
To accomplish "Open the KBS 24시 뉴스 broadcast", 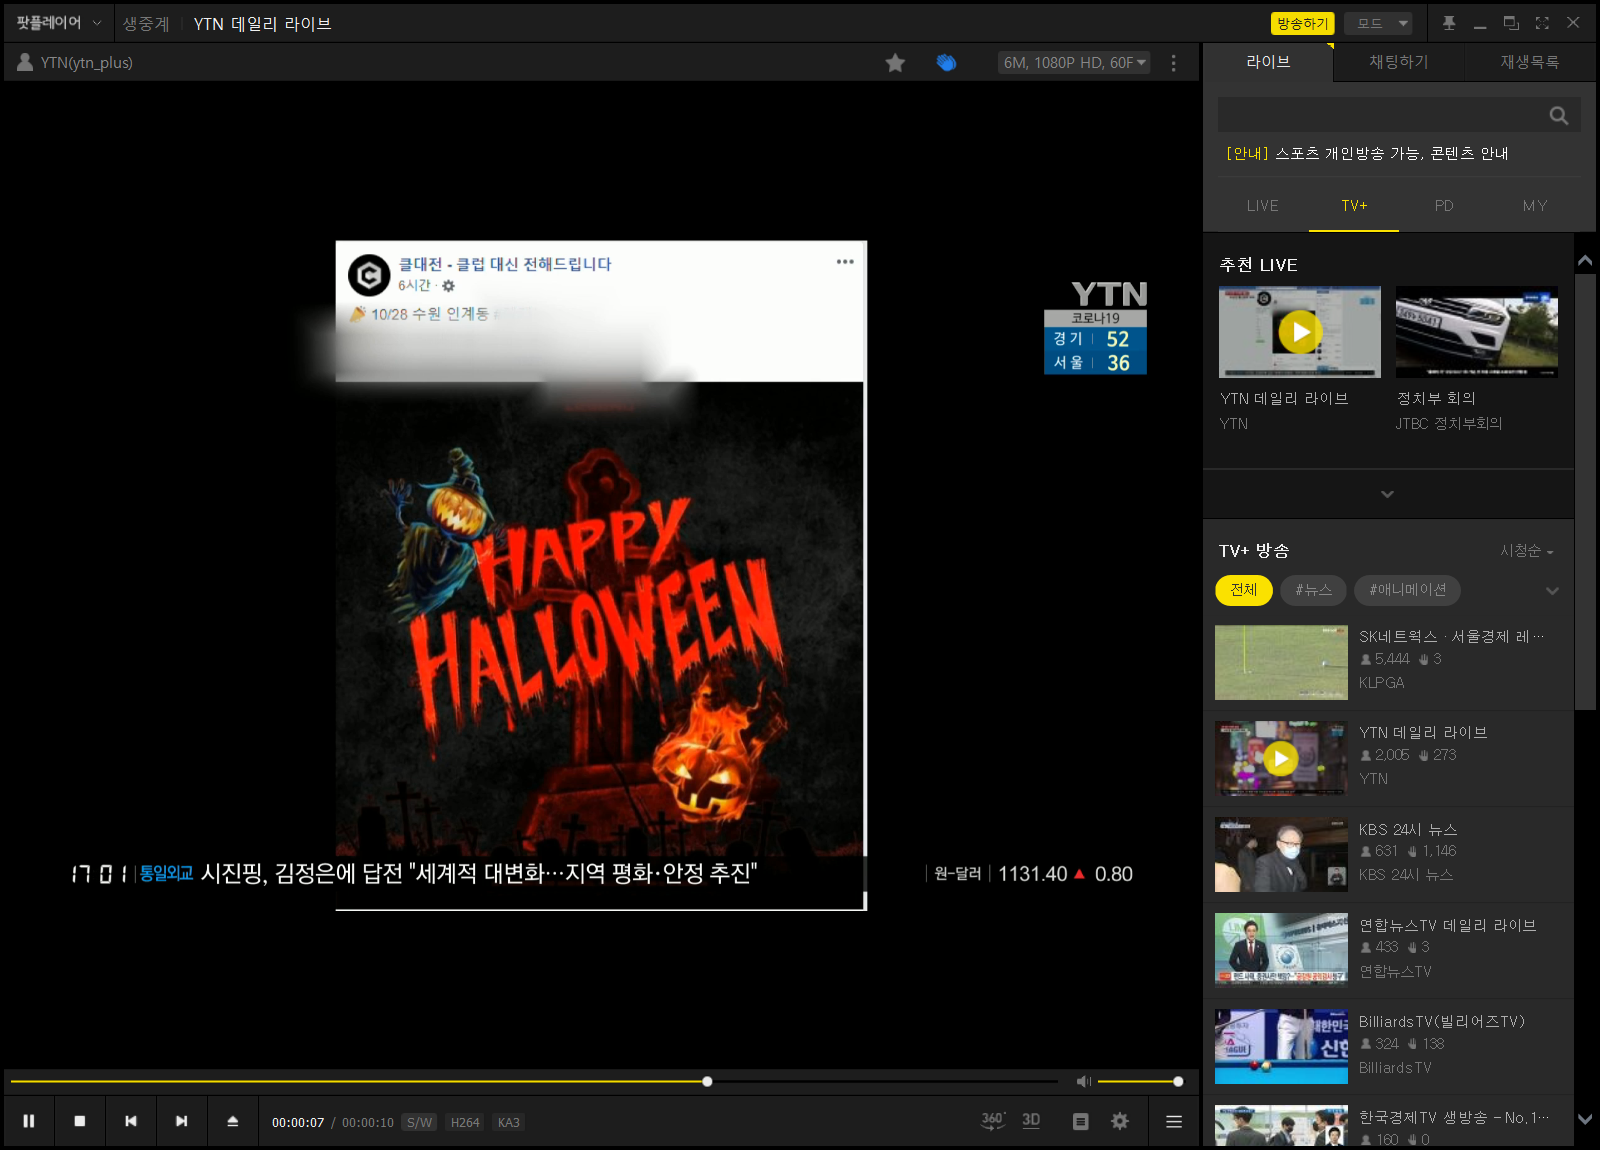I will click(x=1388, y=854).
